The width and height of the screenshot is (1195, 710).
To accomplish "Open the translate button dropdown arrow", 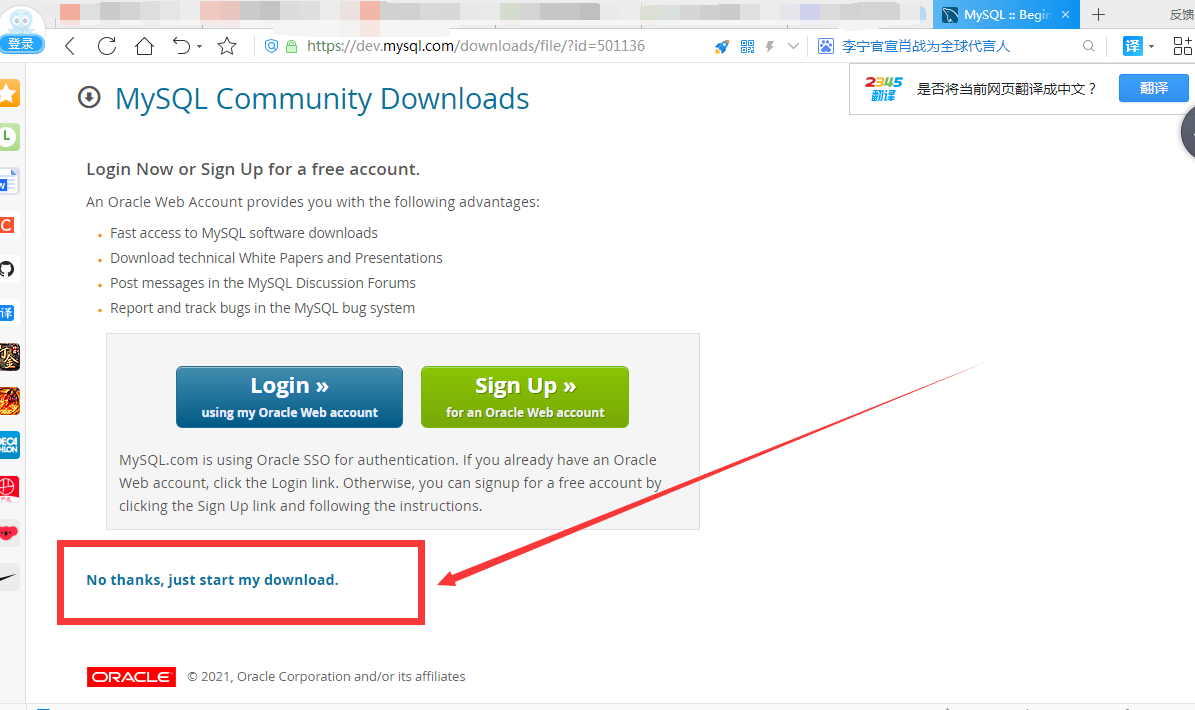I will 1152,46.
